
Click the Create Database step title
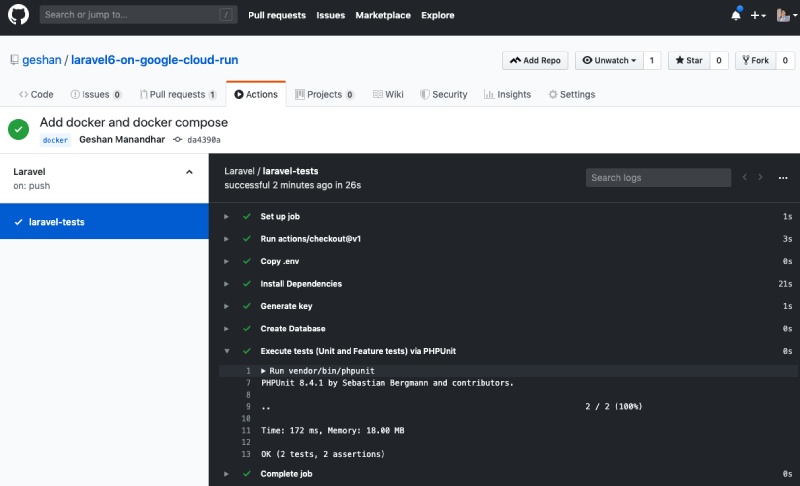(293, 328)
